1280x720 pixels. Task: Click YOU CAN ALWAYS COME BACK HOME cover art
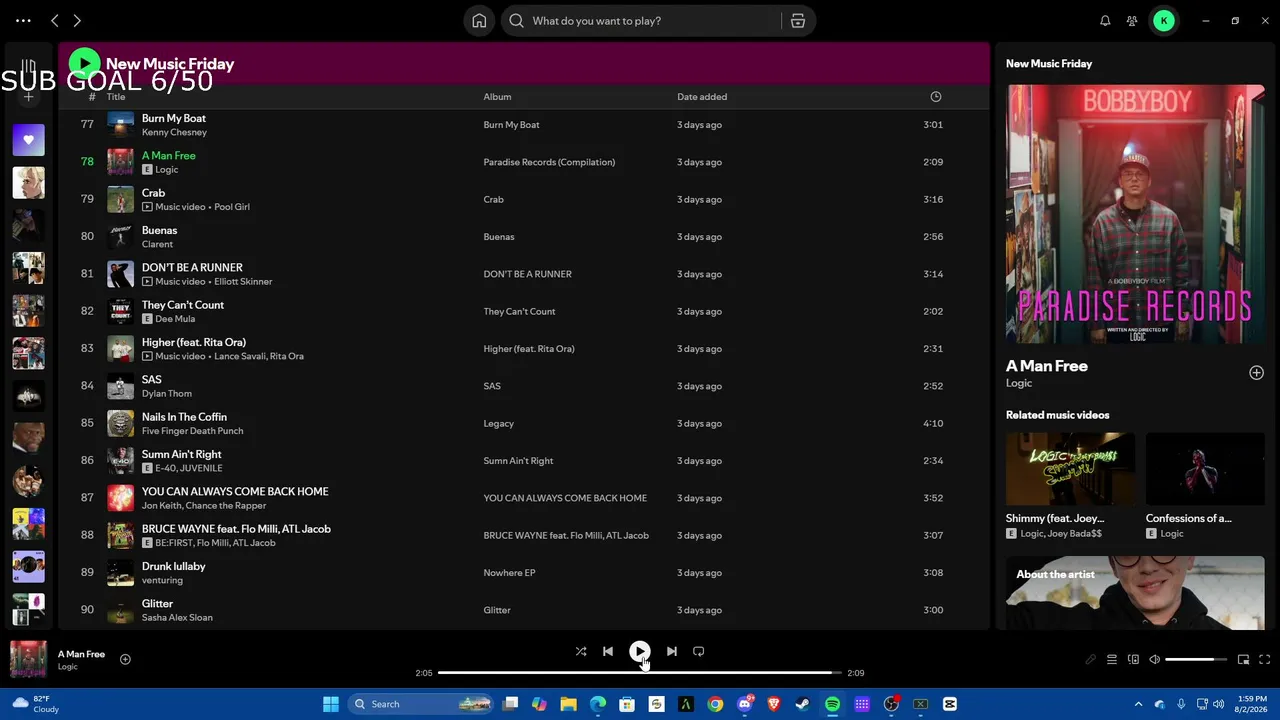[120, 498]
